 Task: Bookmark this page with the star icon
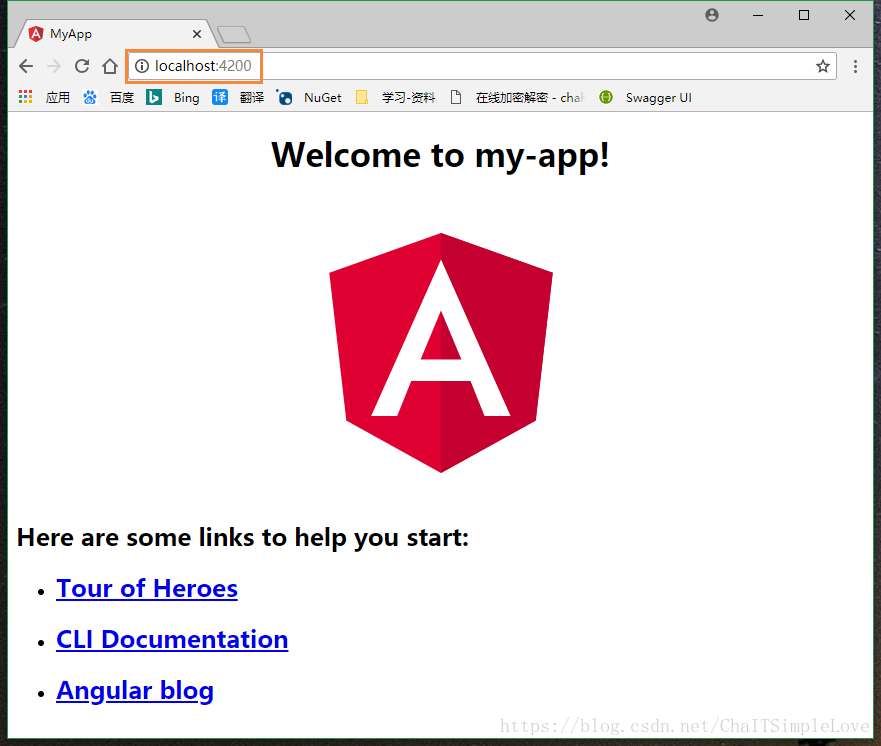(x=823, y=66)
